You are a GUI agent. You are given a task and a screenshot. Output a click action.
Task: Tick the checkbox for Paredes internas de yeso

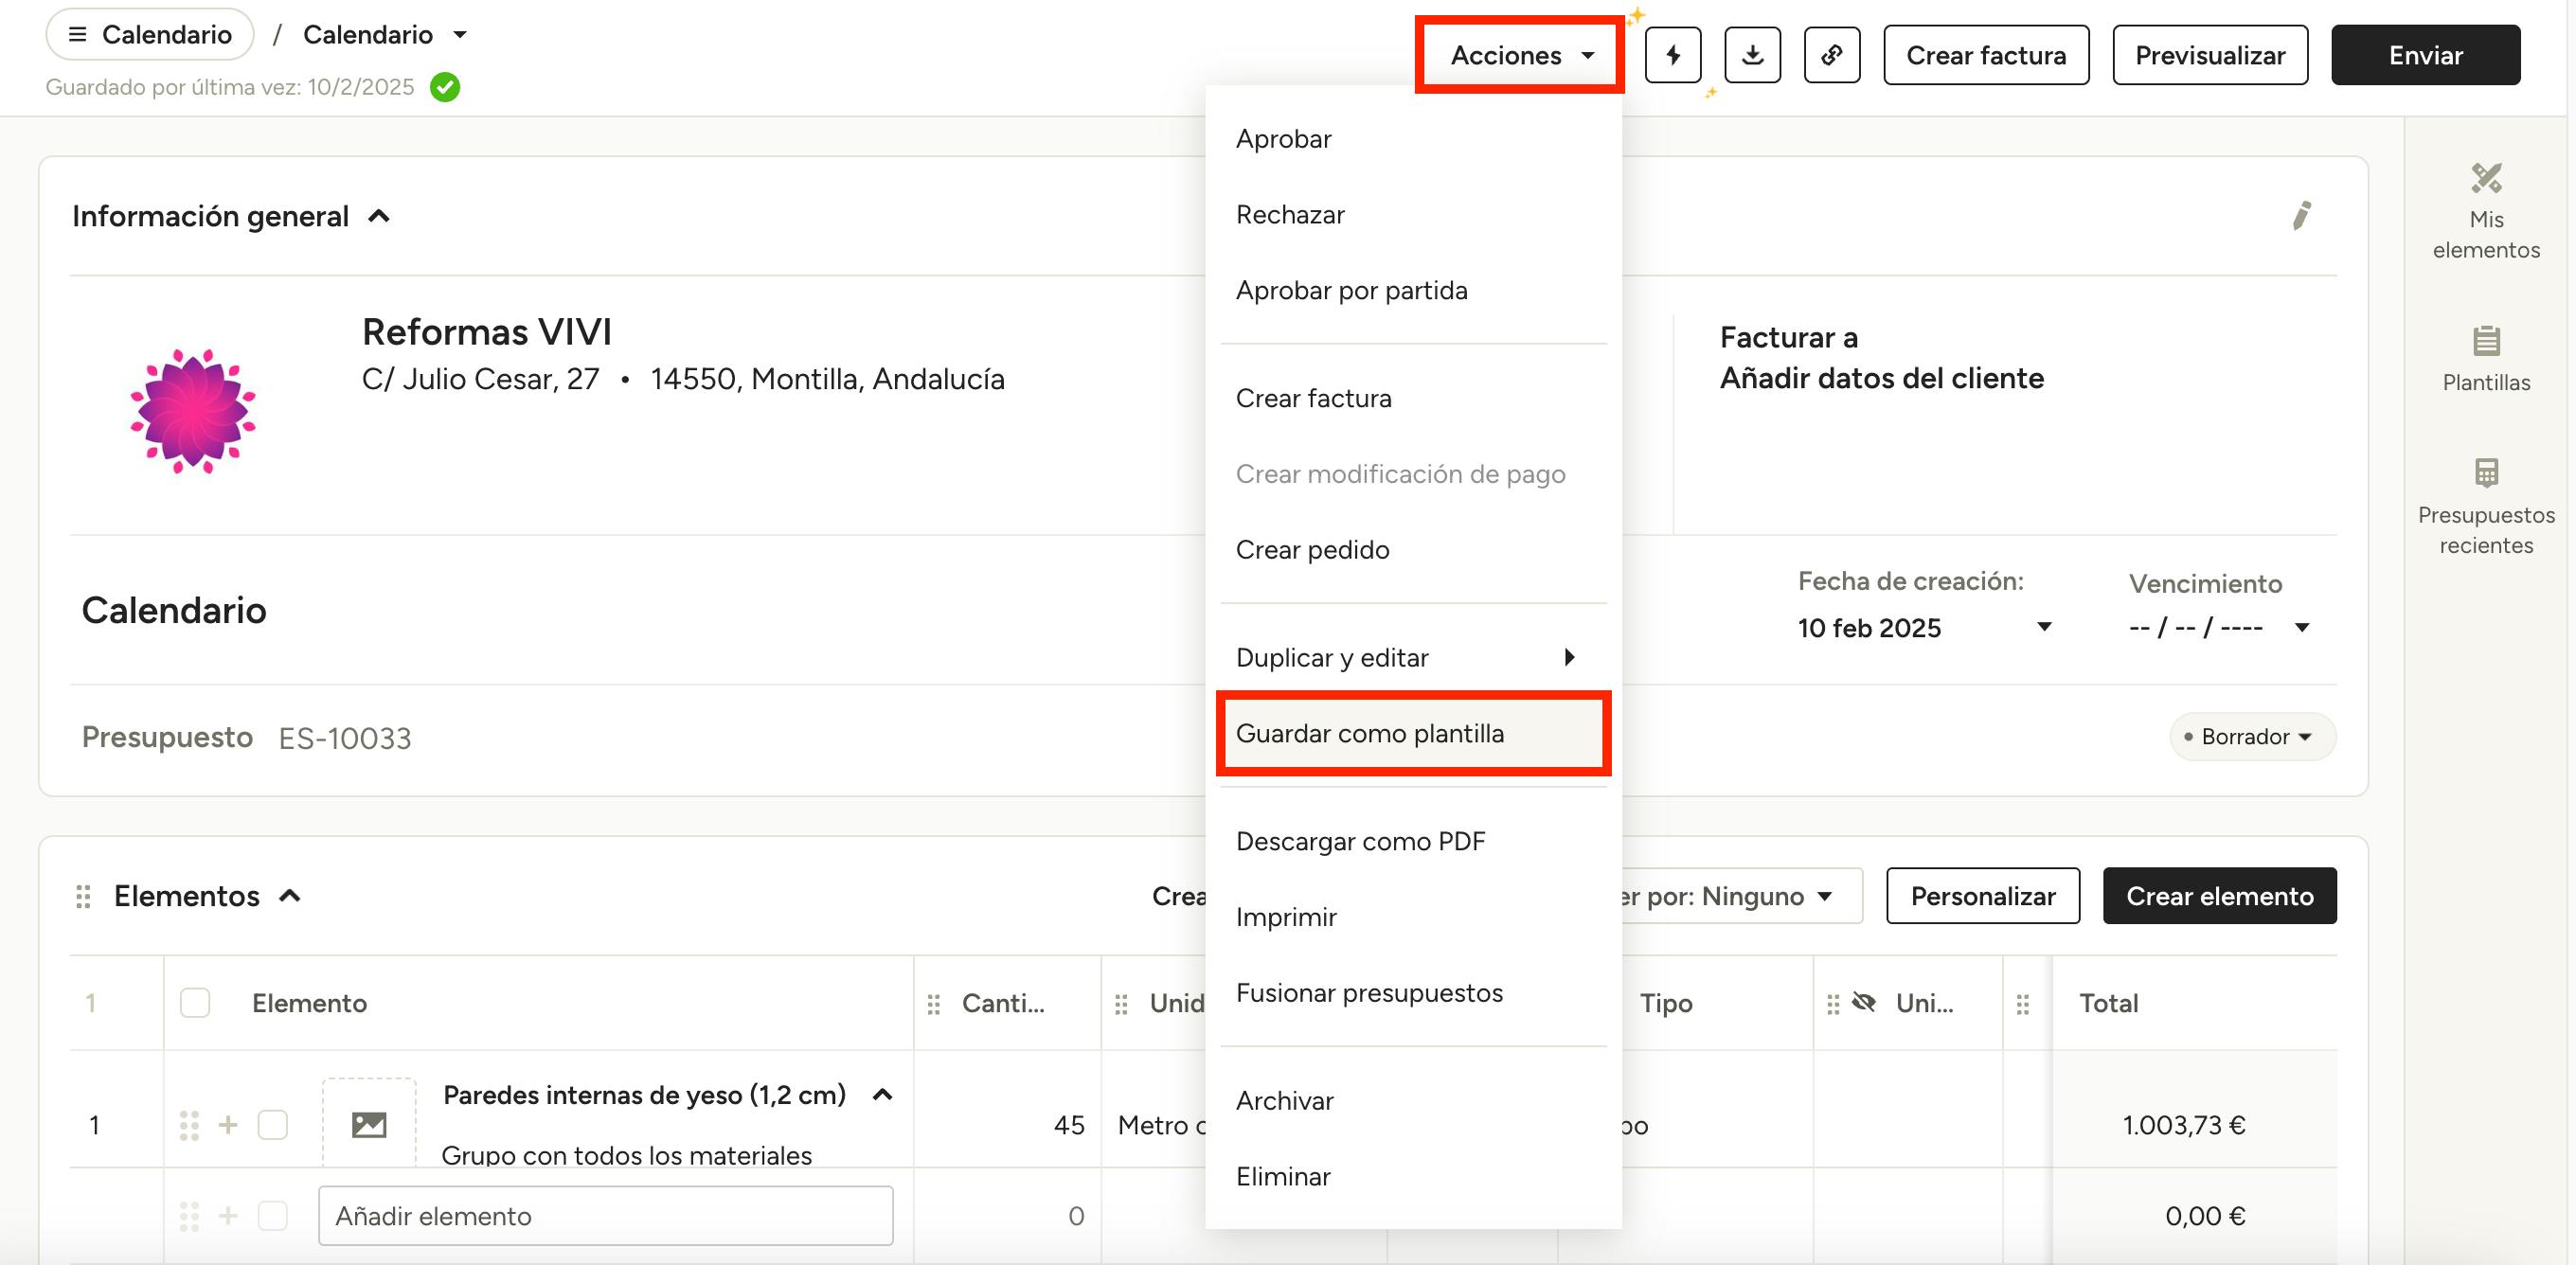coord(273,1125)
